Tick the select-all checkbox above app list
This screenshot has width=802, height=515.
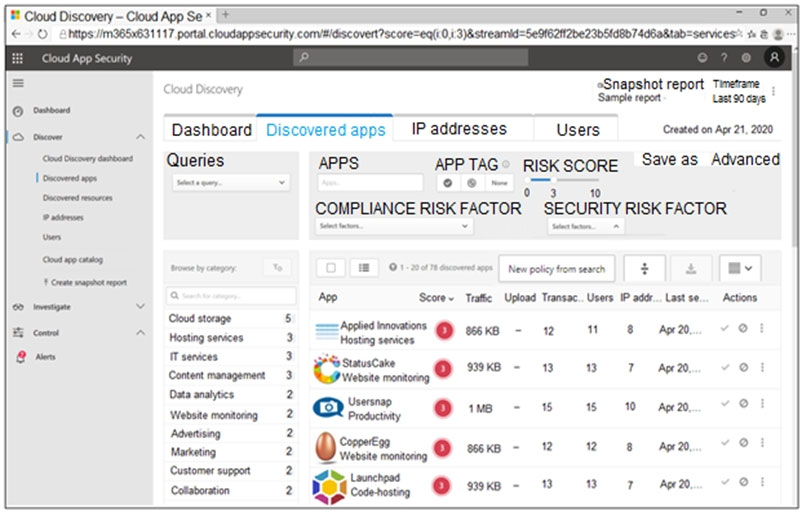pyautogui.click(x=332, y=268)
